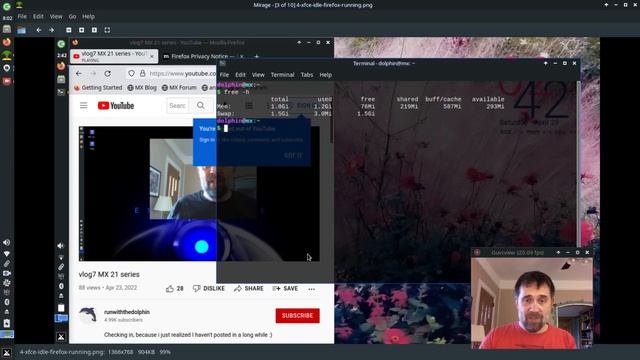Click the YouTube search magnifier button

tap(201, 106)
